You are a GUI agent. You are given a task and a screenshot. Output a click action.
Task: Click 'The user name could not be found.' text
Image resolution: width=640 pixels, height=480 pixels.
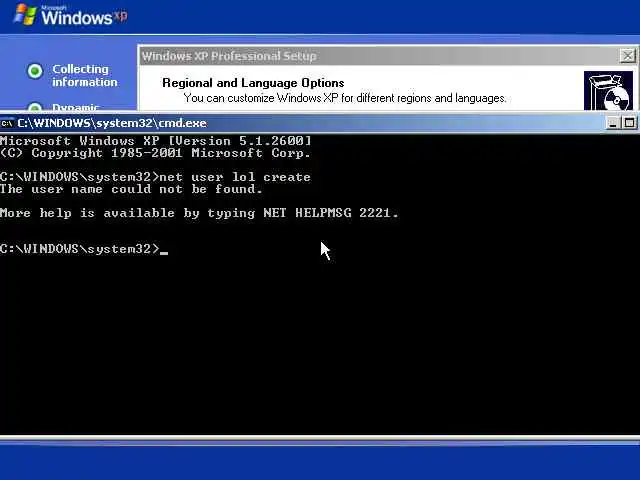point(131,189)
